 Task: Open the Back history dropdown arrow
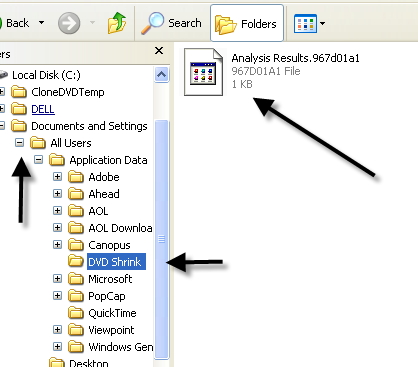(x=41, y=23)
